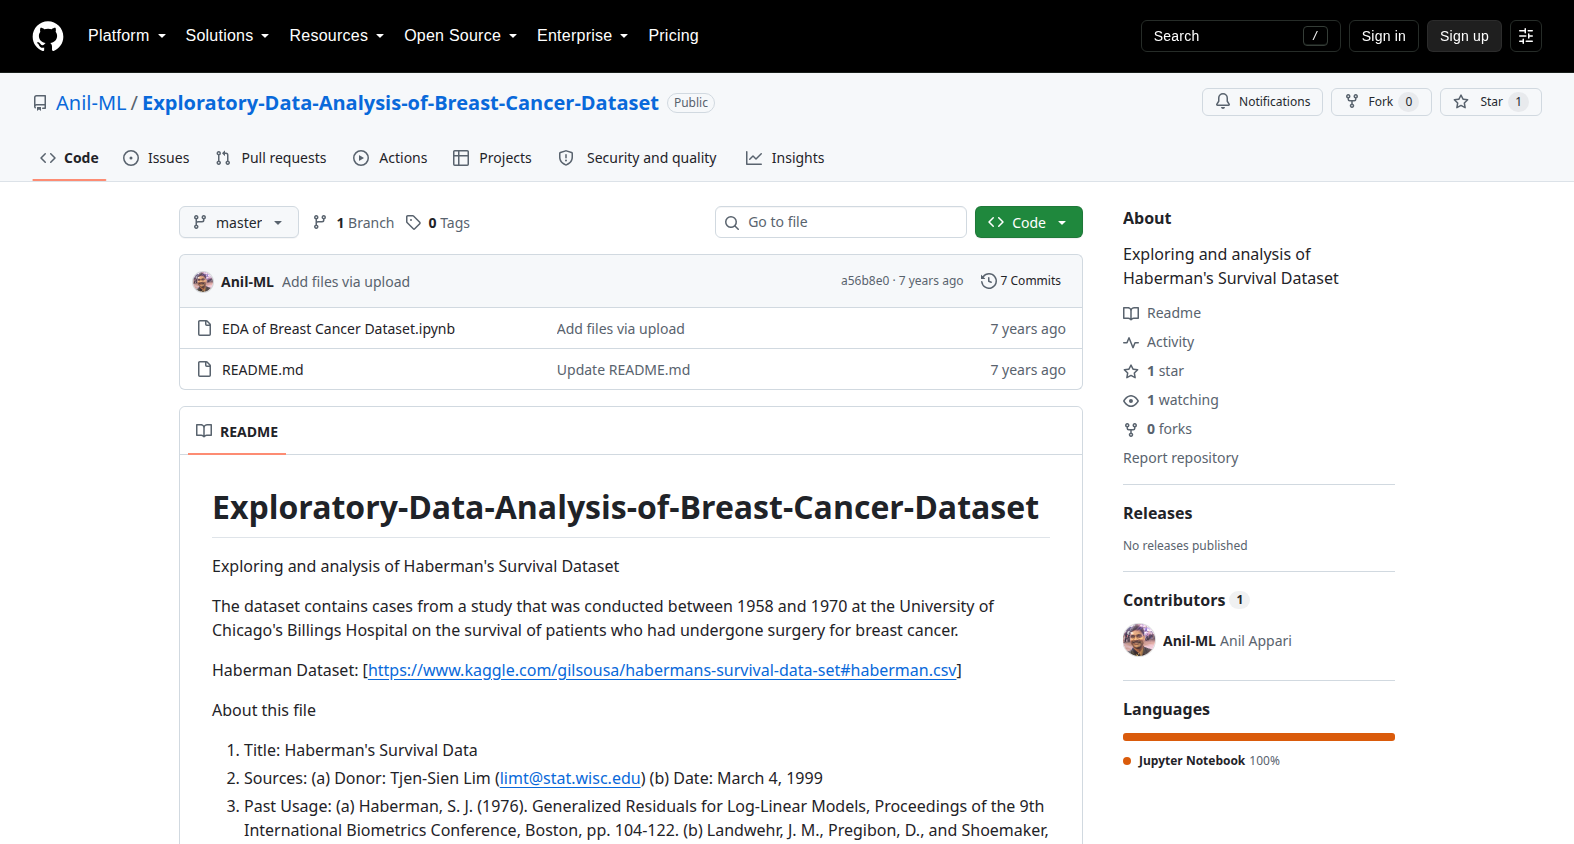Click Report repository link

click(1181, 458)
